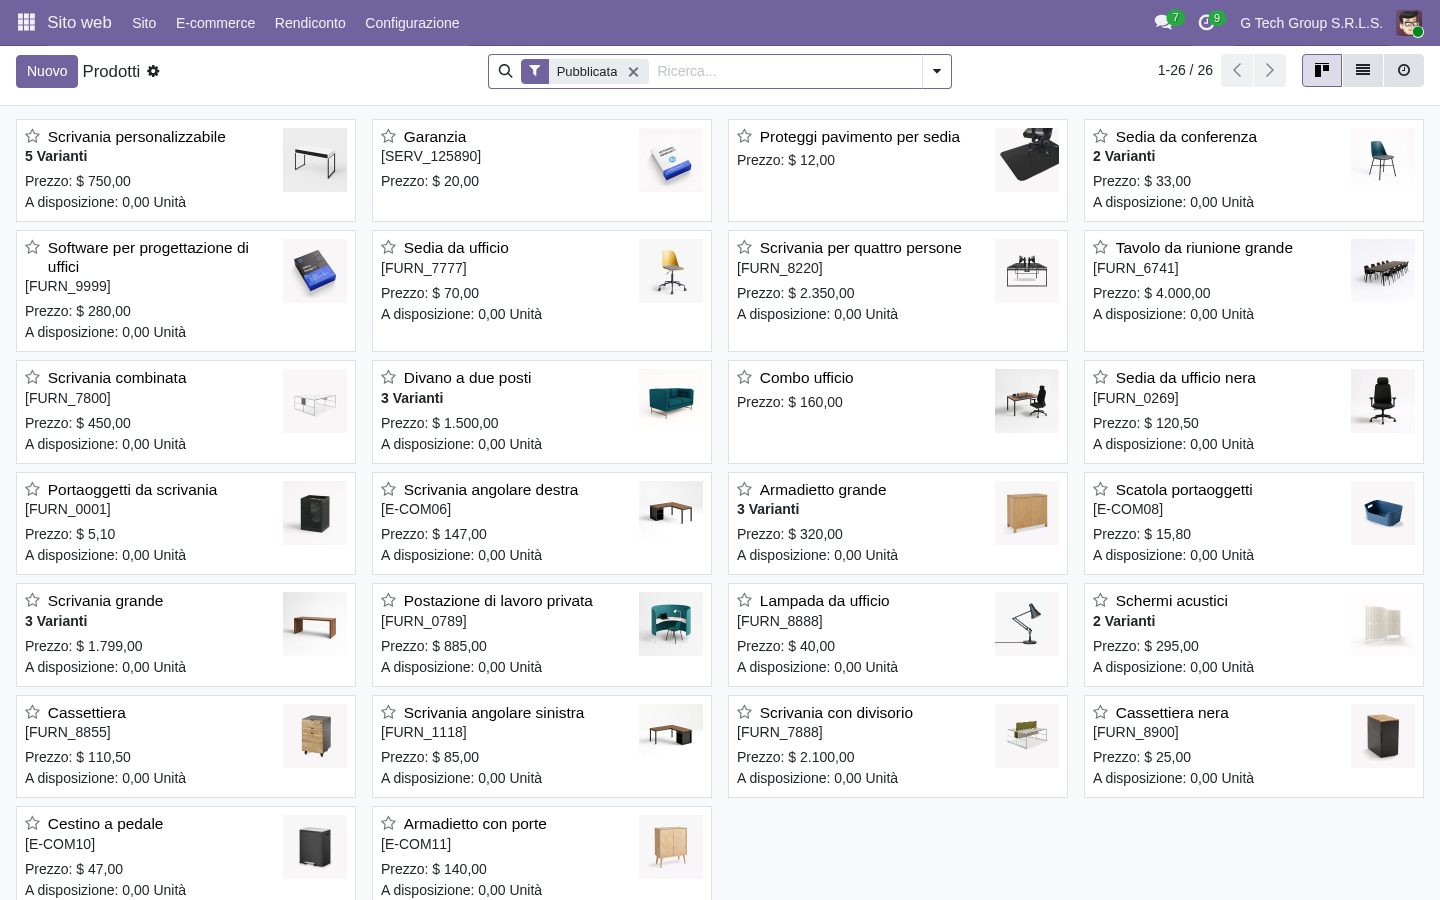The image size is (1440, 900).
Task: Click Armadietto con porte thumbnail
Action: pyautogui.click(x=671, y=847)
